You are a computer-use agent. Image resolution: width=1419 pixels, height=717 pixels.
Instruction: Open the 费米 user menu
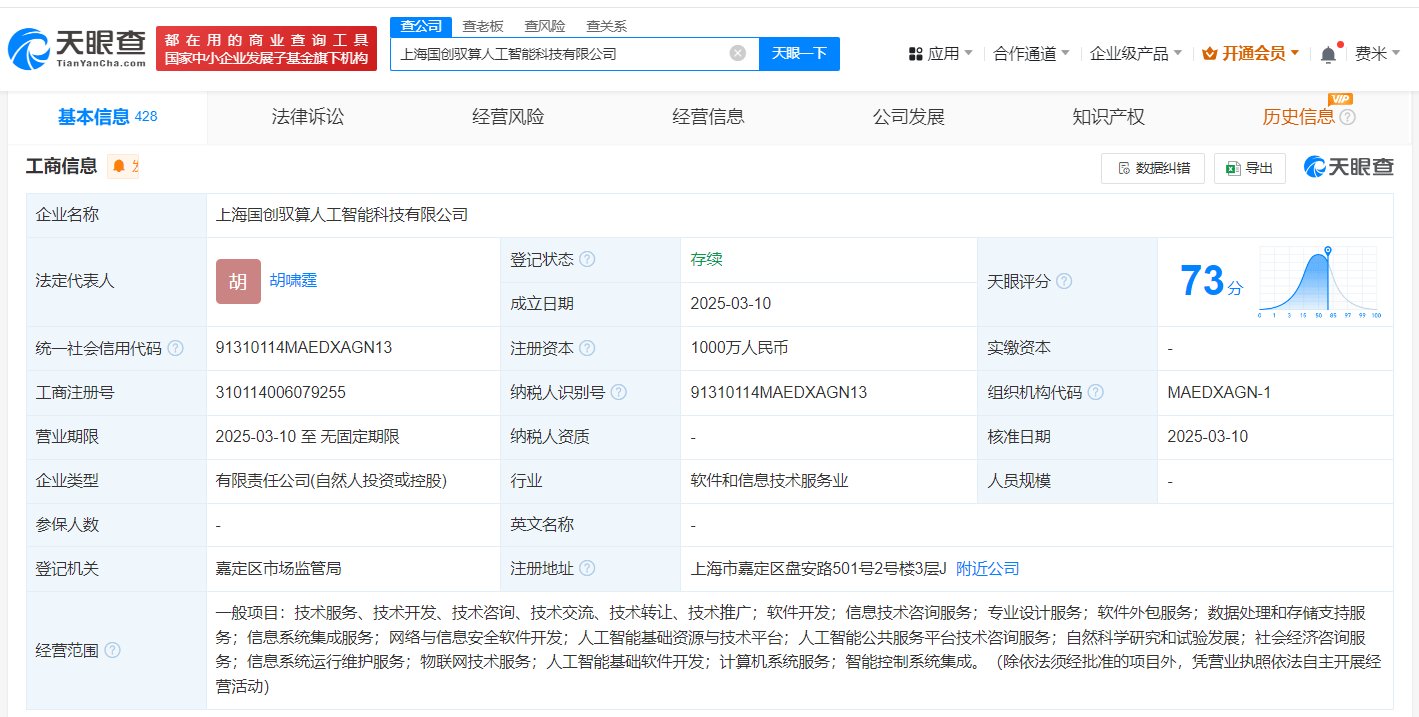(x=1377, y=54)
